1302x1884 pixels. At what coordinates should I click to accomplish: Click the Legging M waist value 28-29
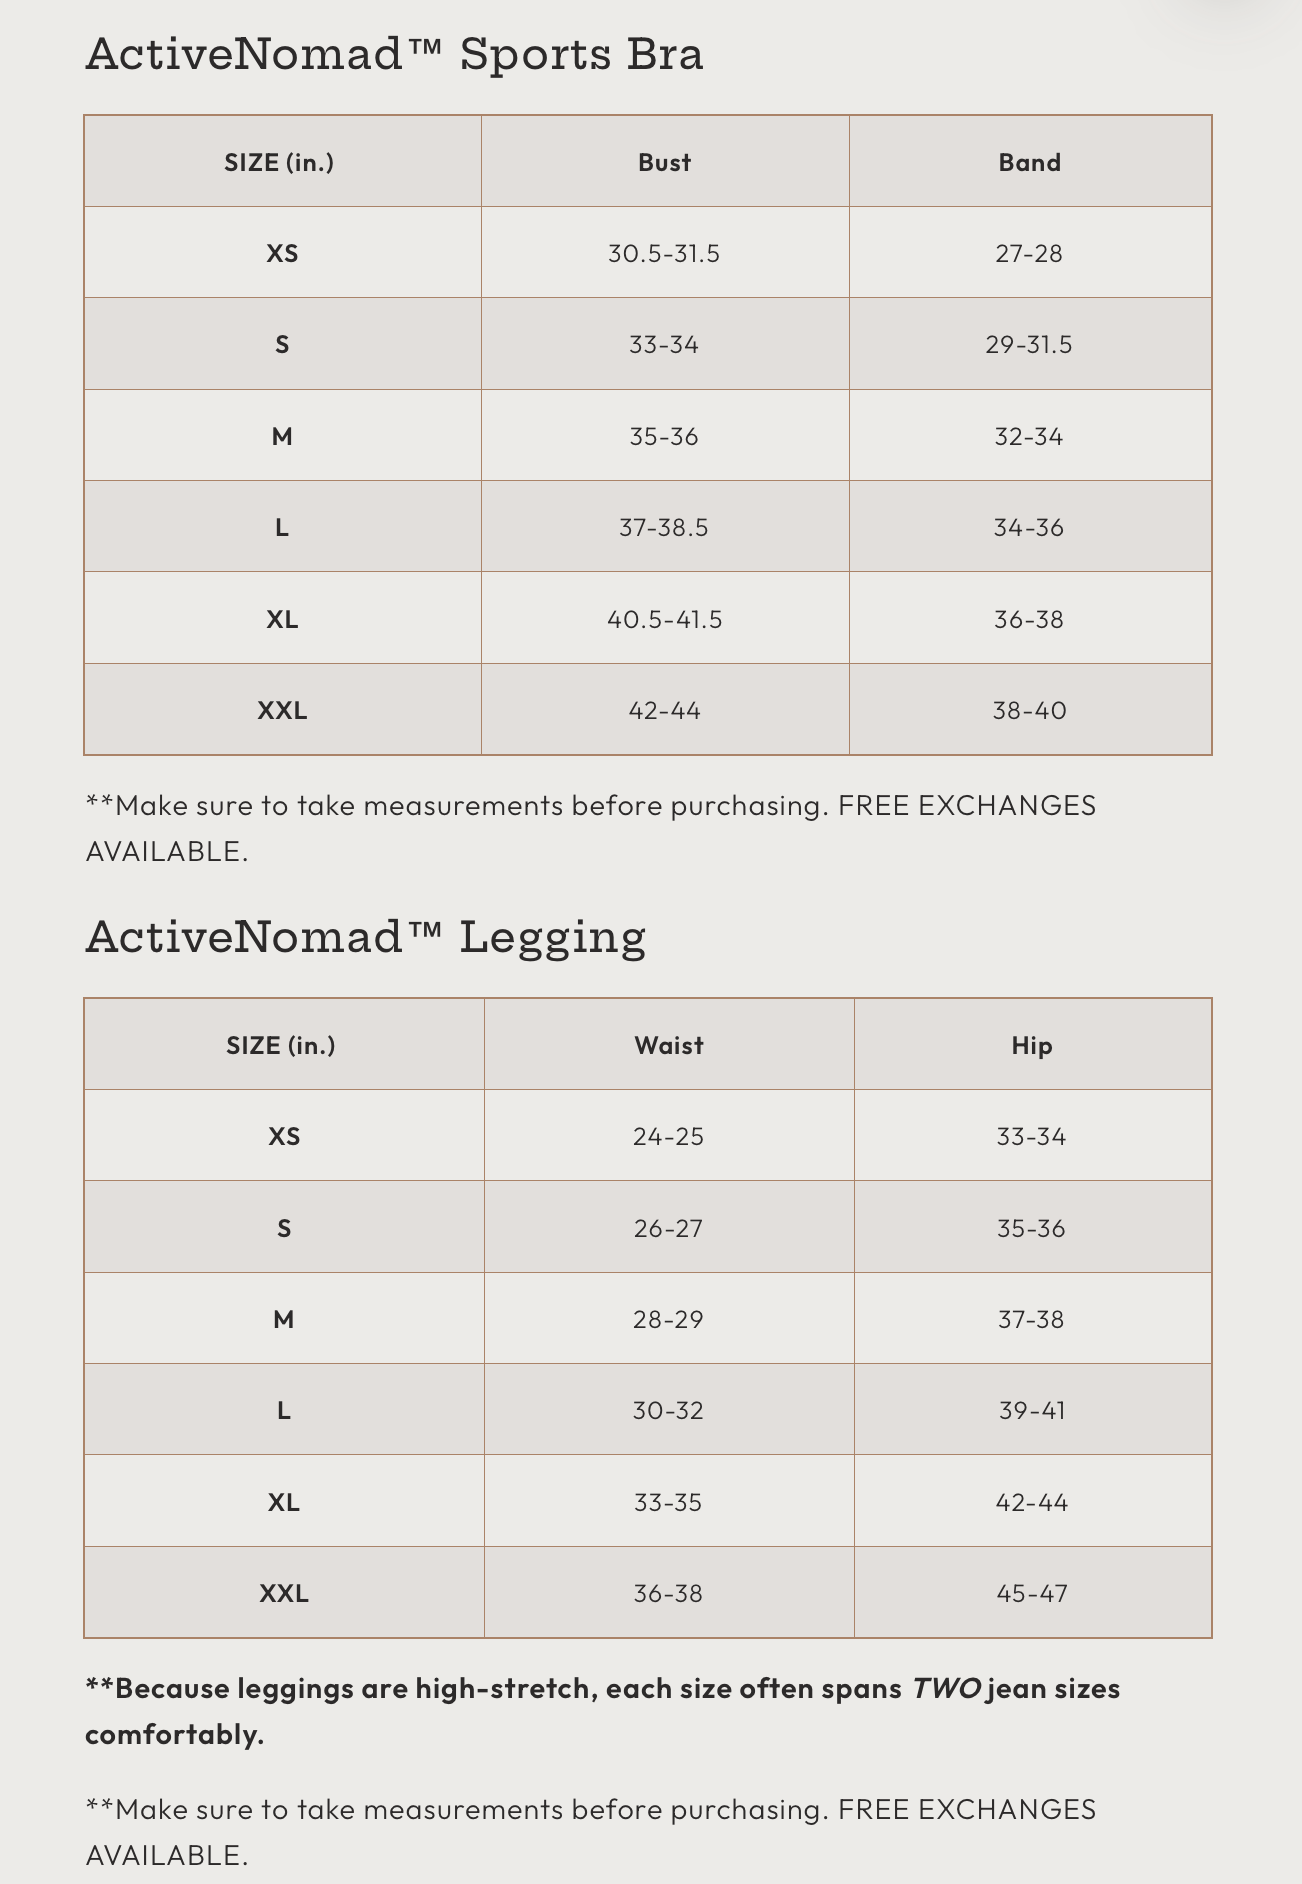pos(668,1319)
